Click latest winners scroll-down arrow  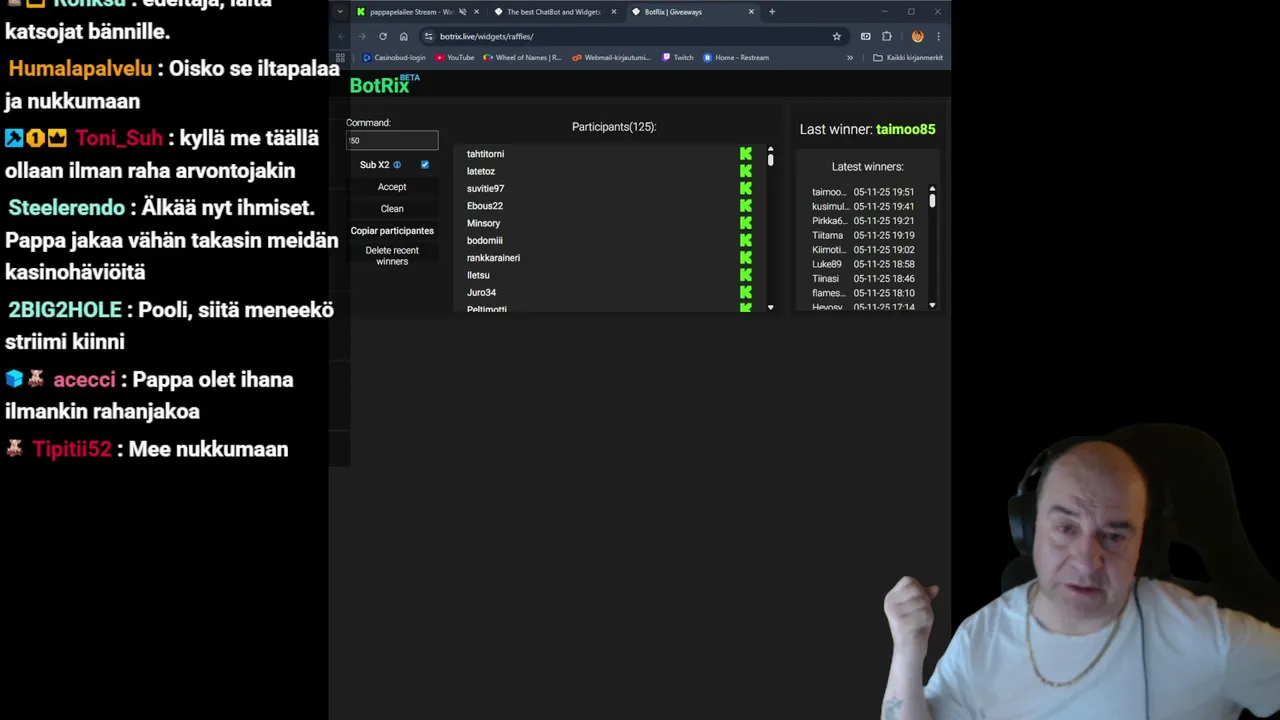point(932,305)
